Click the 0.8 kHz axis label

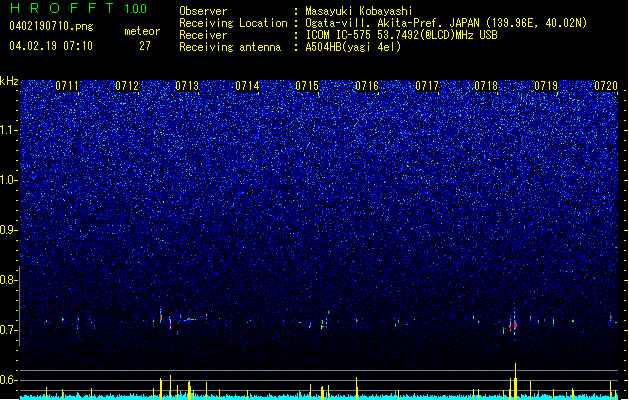pos(9,280)
